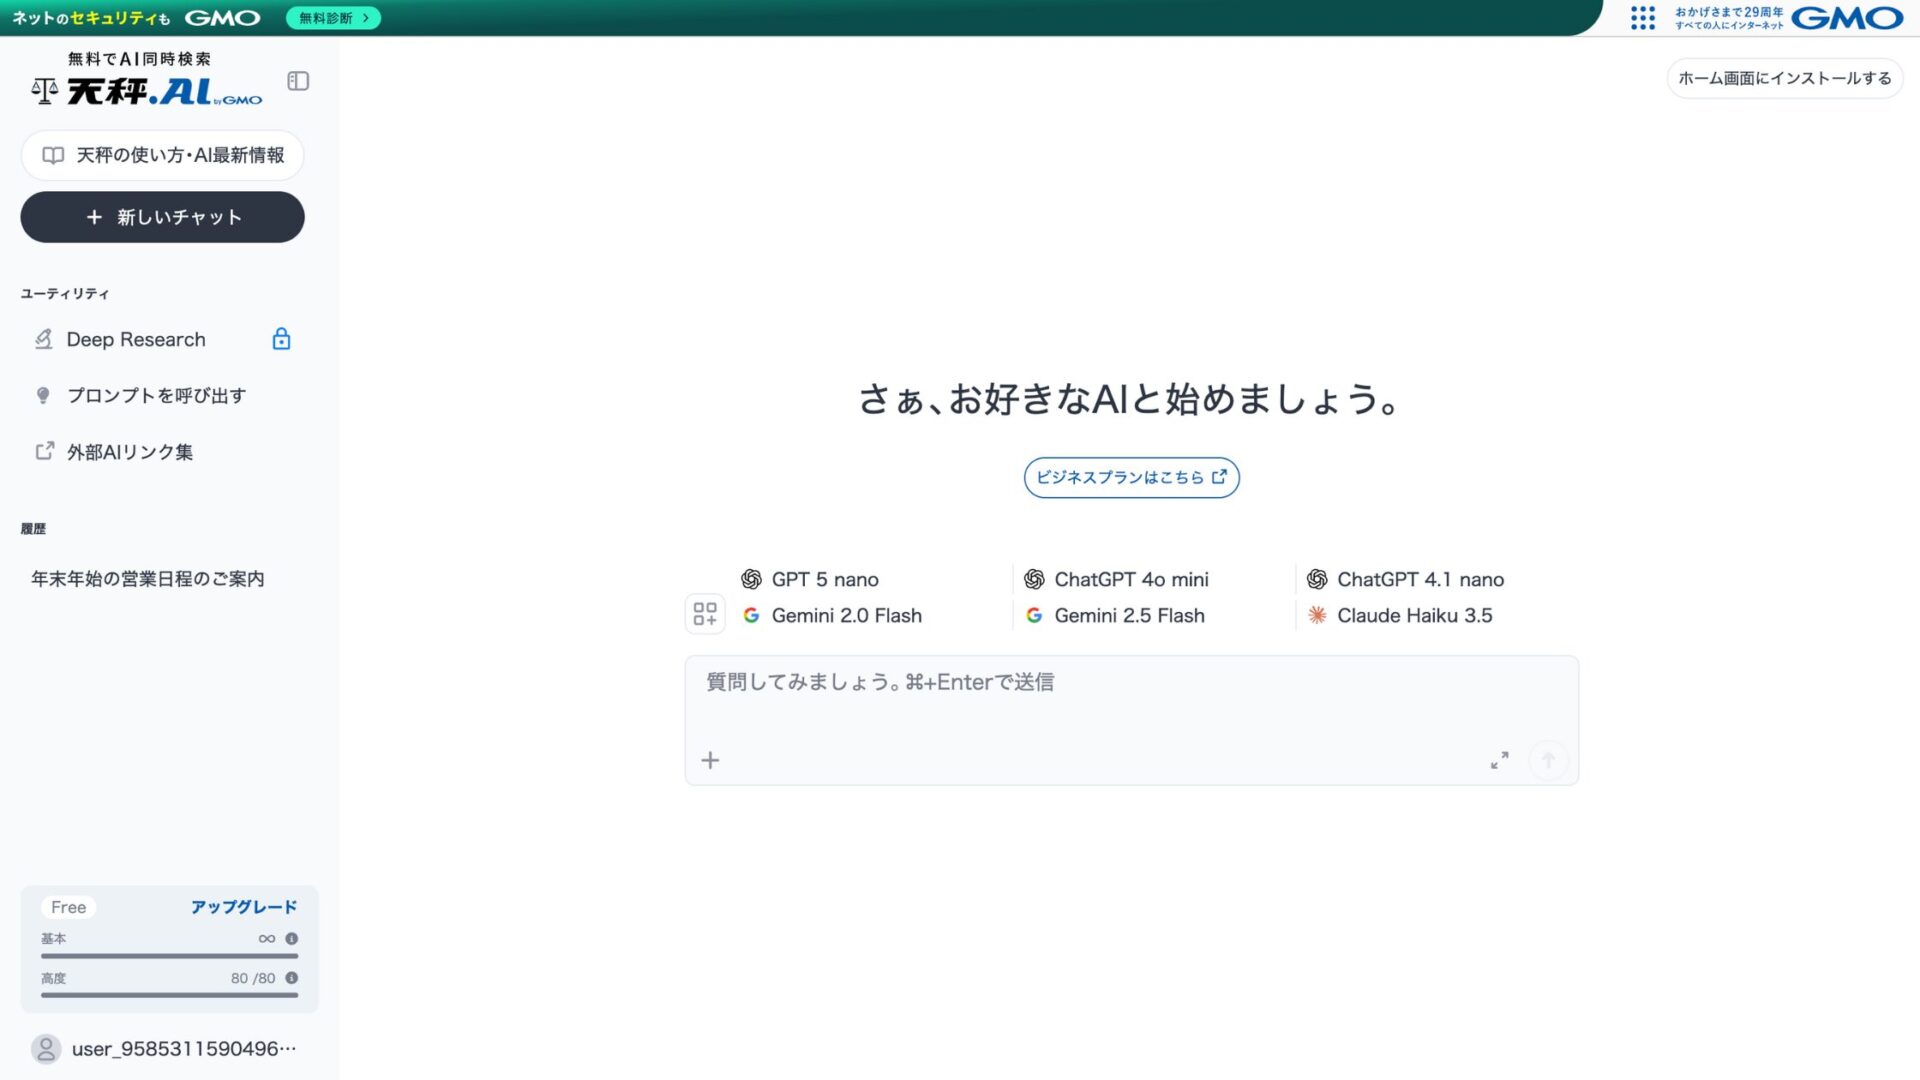The height and width of the screenshot is (1080, 1920).
Task: Select the GPT 5 nano model icon
Action: 752,579
